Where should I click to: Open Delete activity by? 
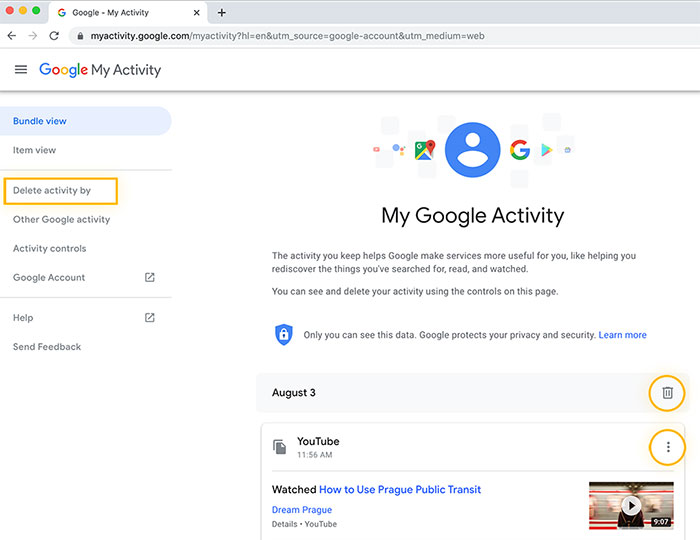pyautogui.click(x=61, y=191)
